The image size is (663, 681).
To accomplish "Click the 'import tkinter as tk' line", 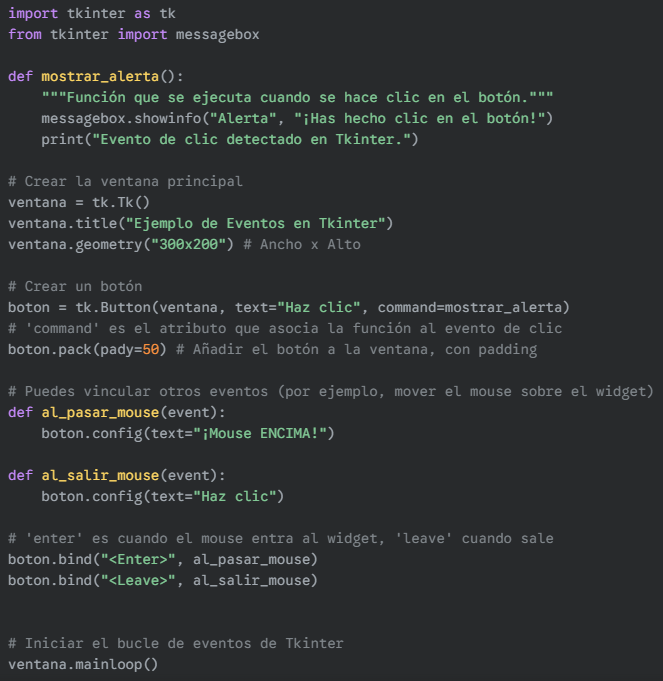I will click(92, 13).
